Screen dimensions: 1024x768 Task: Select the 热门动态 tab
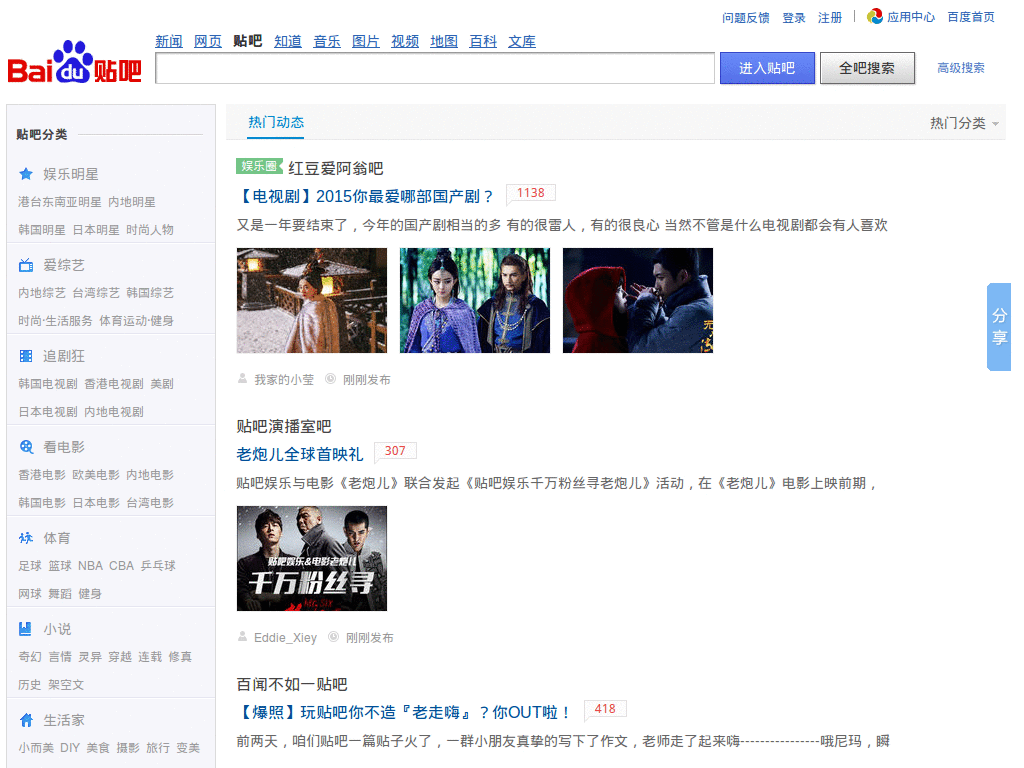coord(276,121)
